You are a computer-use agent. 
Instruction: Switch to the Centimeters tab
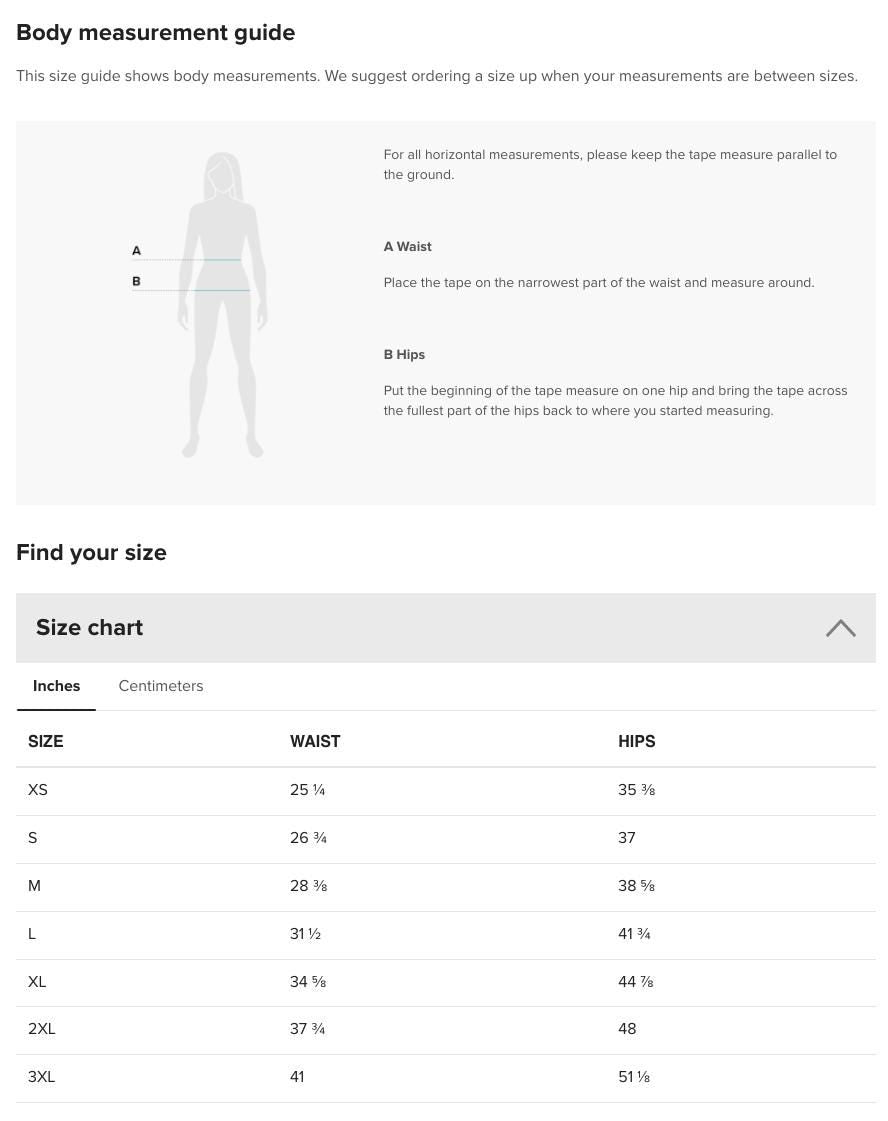tap(161, 686)
